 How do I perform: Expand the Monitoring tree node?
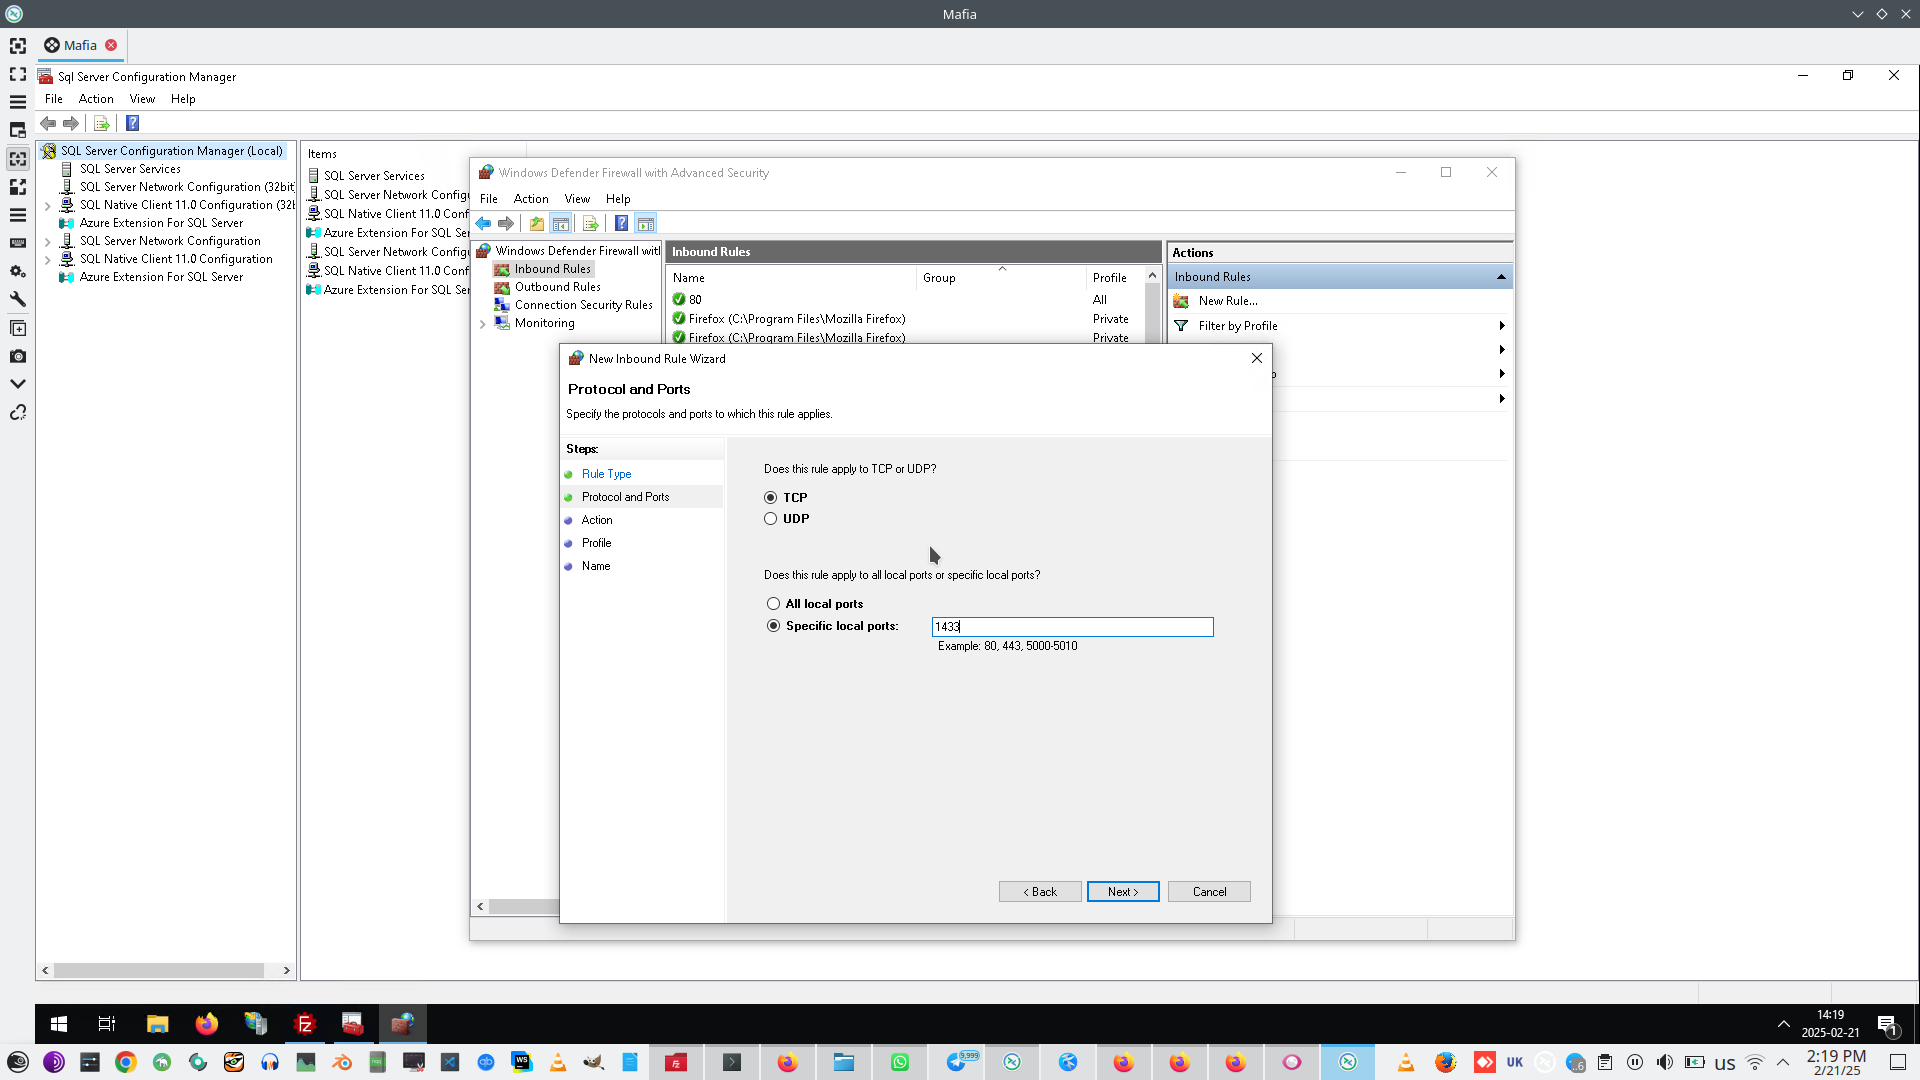pyautogui.click(x=483, y=324)
